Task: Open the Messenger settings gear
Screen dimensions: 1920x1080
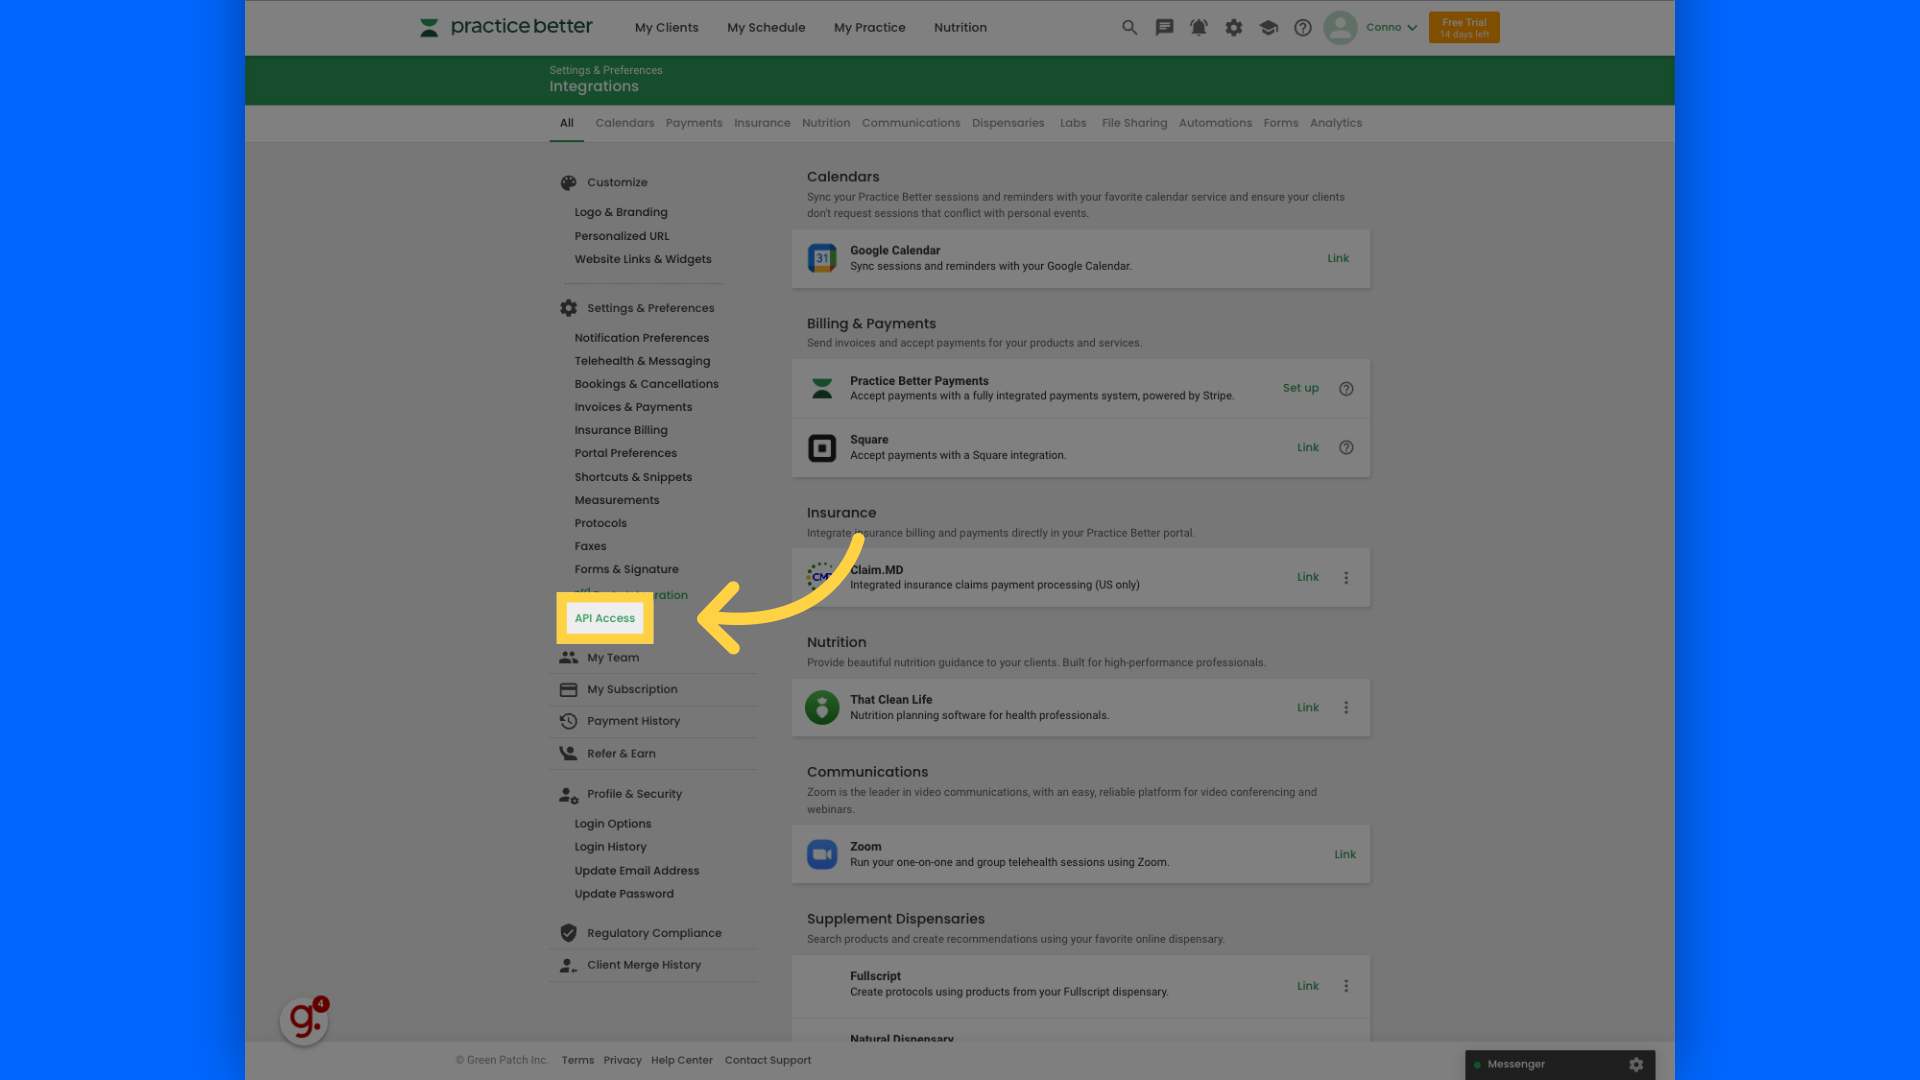Action: (1636, 1065)
